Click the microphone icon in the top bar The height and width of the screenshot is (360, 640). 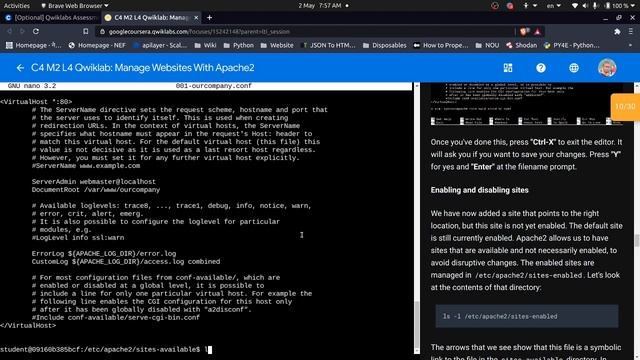pos(595,6)
